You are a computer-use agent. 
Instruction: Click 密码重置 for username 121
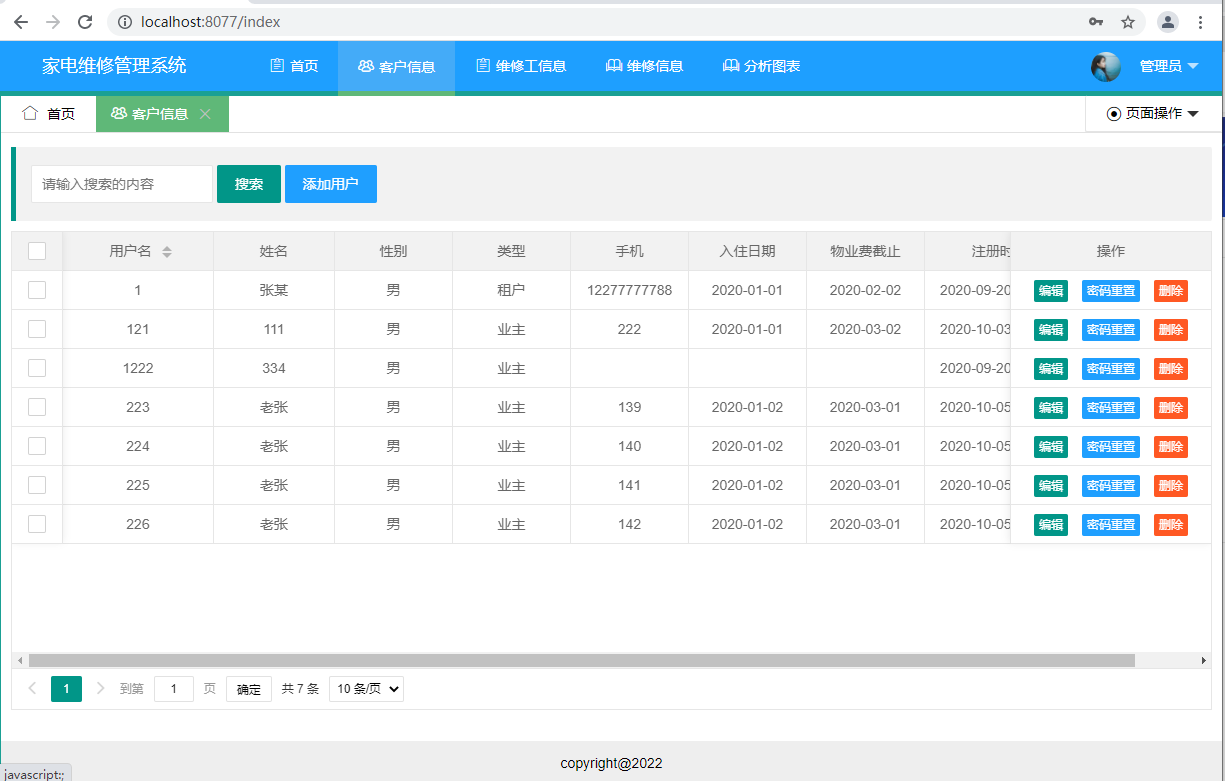tap(1111, 330)
